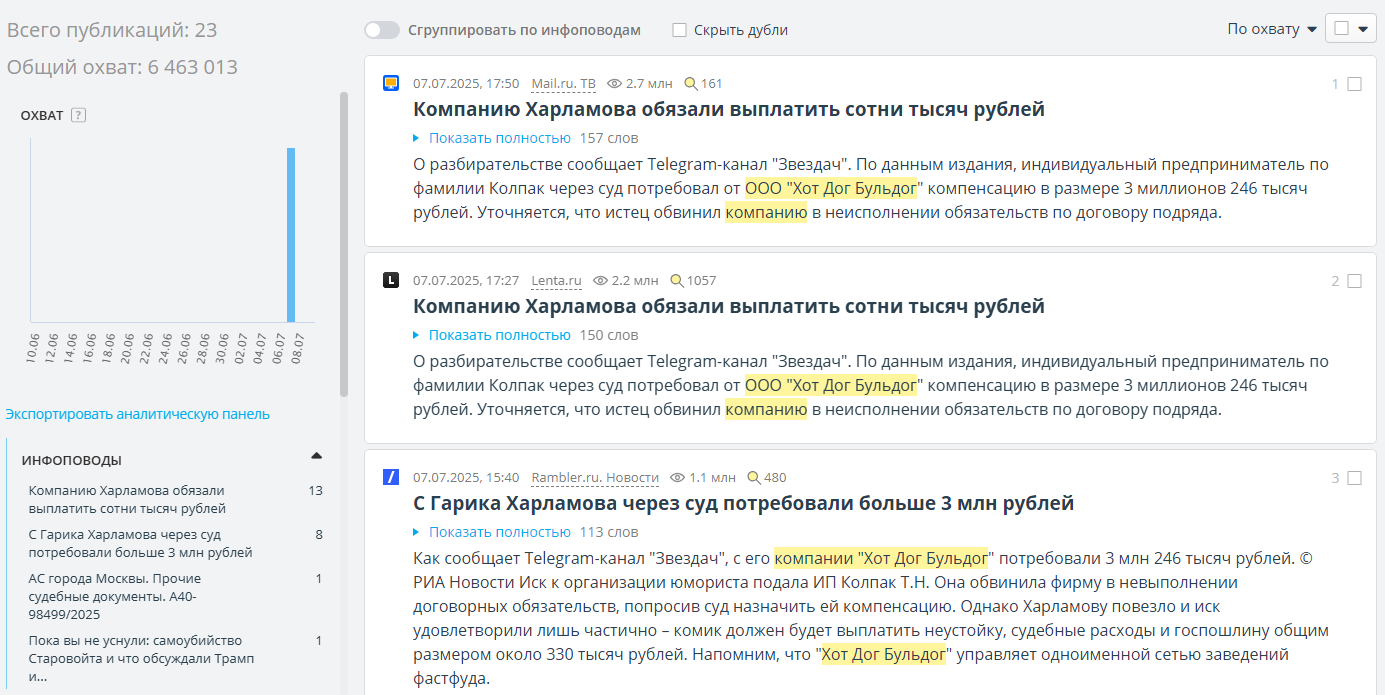The height and width of the screenshot is (695, 1385).
Task: Click magnifier icon beside 1057
Action: (x=676, y=280)
